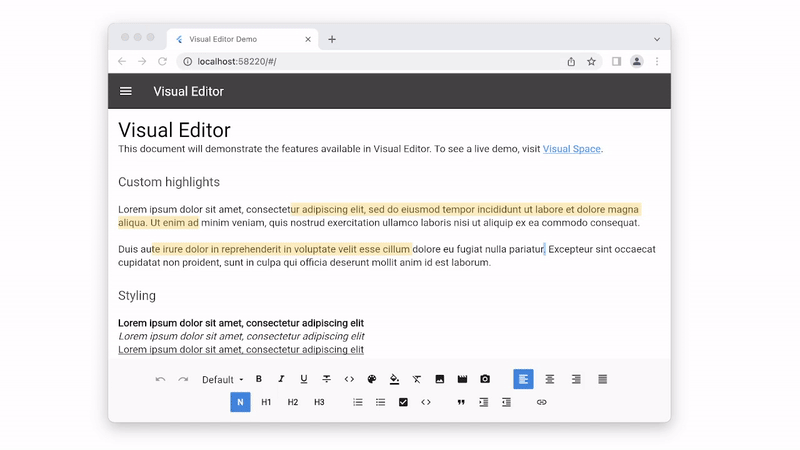The height and width of the screenshot is (450, 800).
Task: Open the Default font size dropdown
Action: (x=222, y=380)
